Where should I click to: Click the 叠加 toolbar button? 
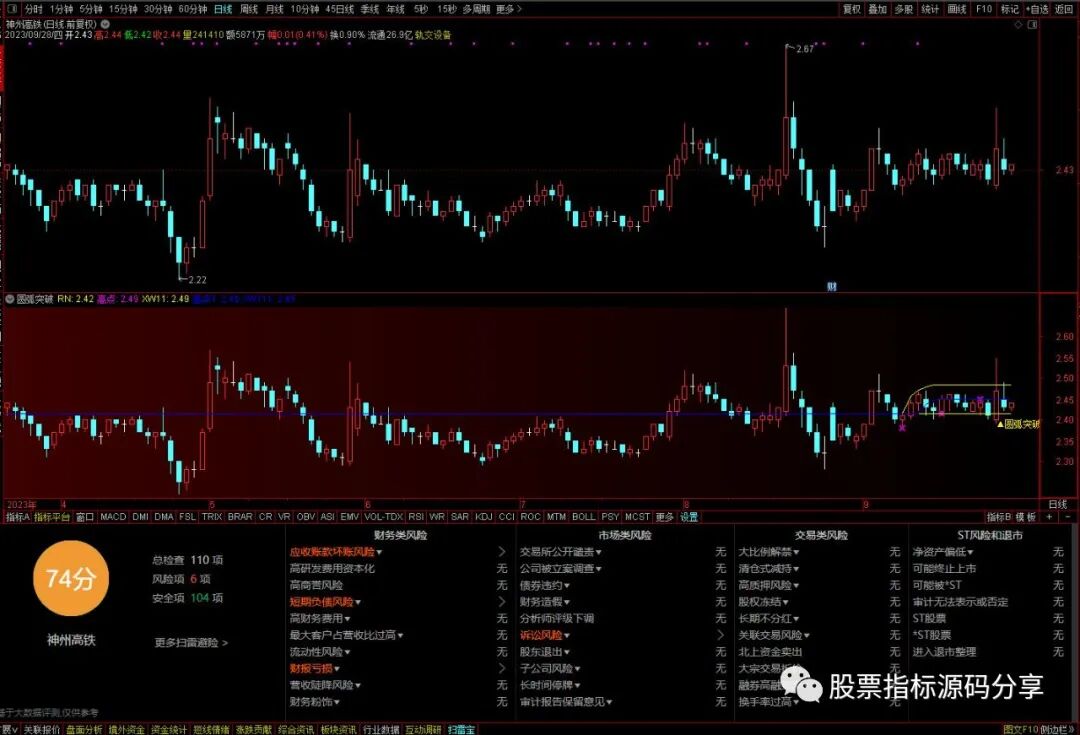(877, 9)
